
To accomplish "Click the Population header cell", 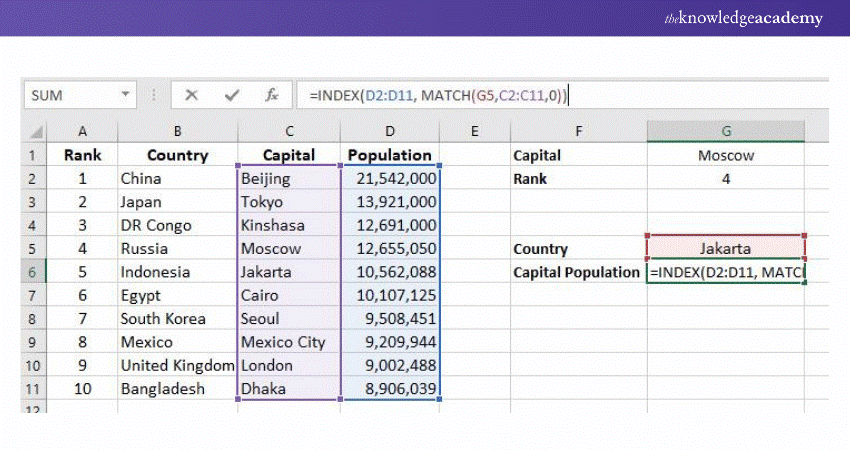I will 390,156.
